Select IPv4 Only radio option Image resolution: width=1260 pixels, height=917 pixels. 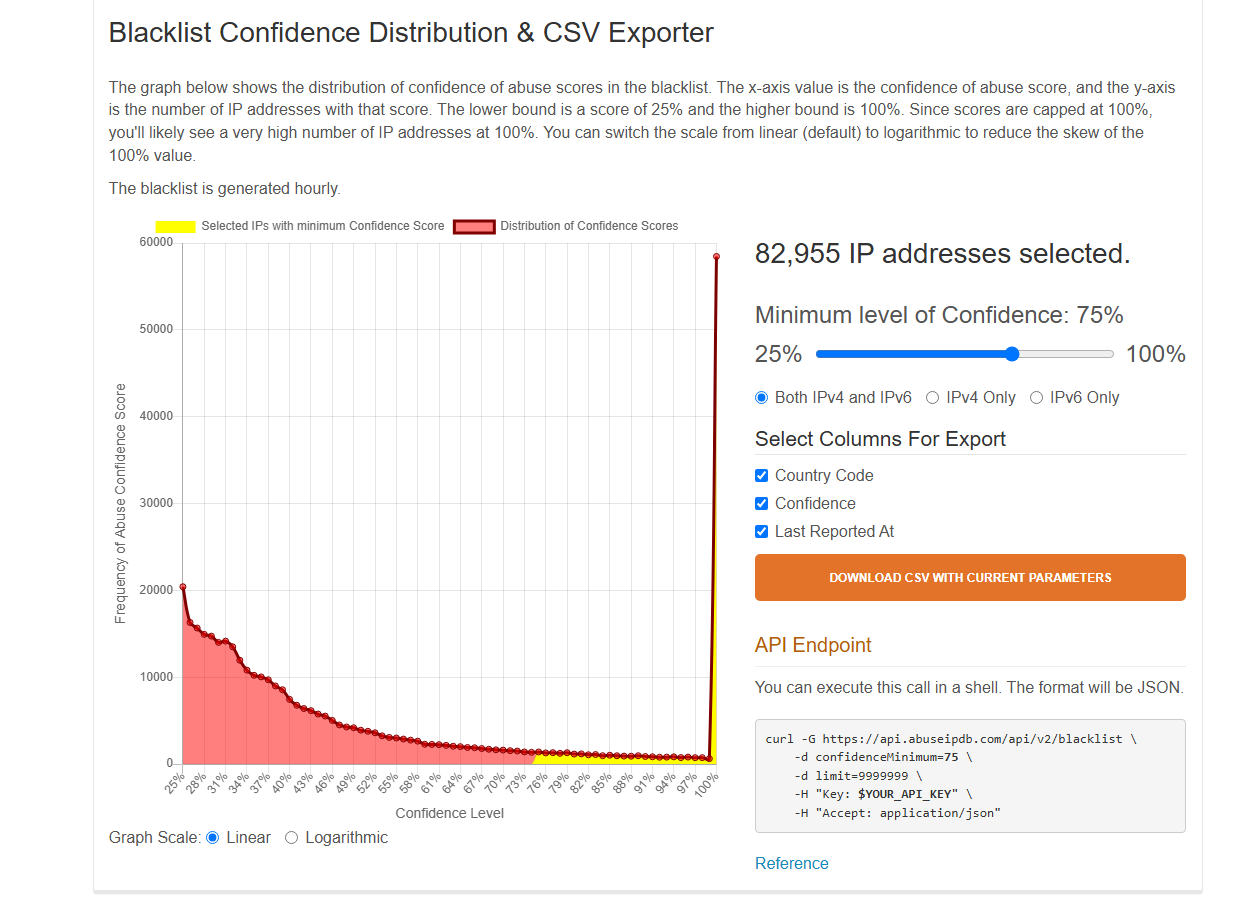pyautogui.click(x=932, y=398)
